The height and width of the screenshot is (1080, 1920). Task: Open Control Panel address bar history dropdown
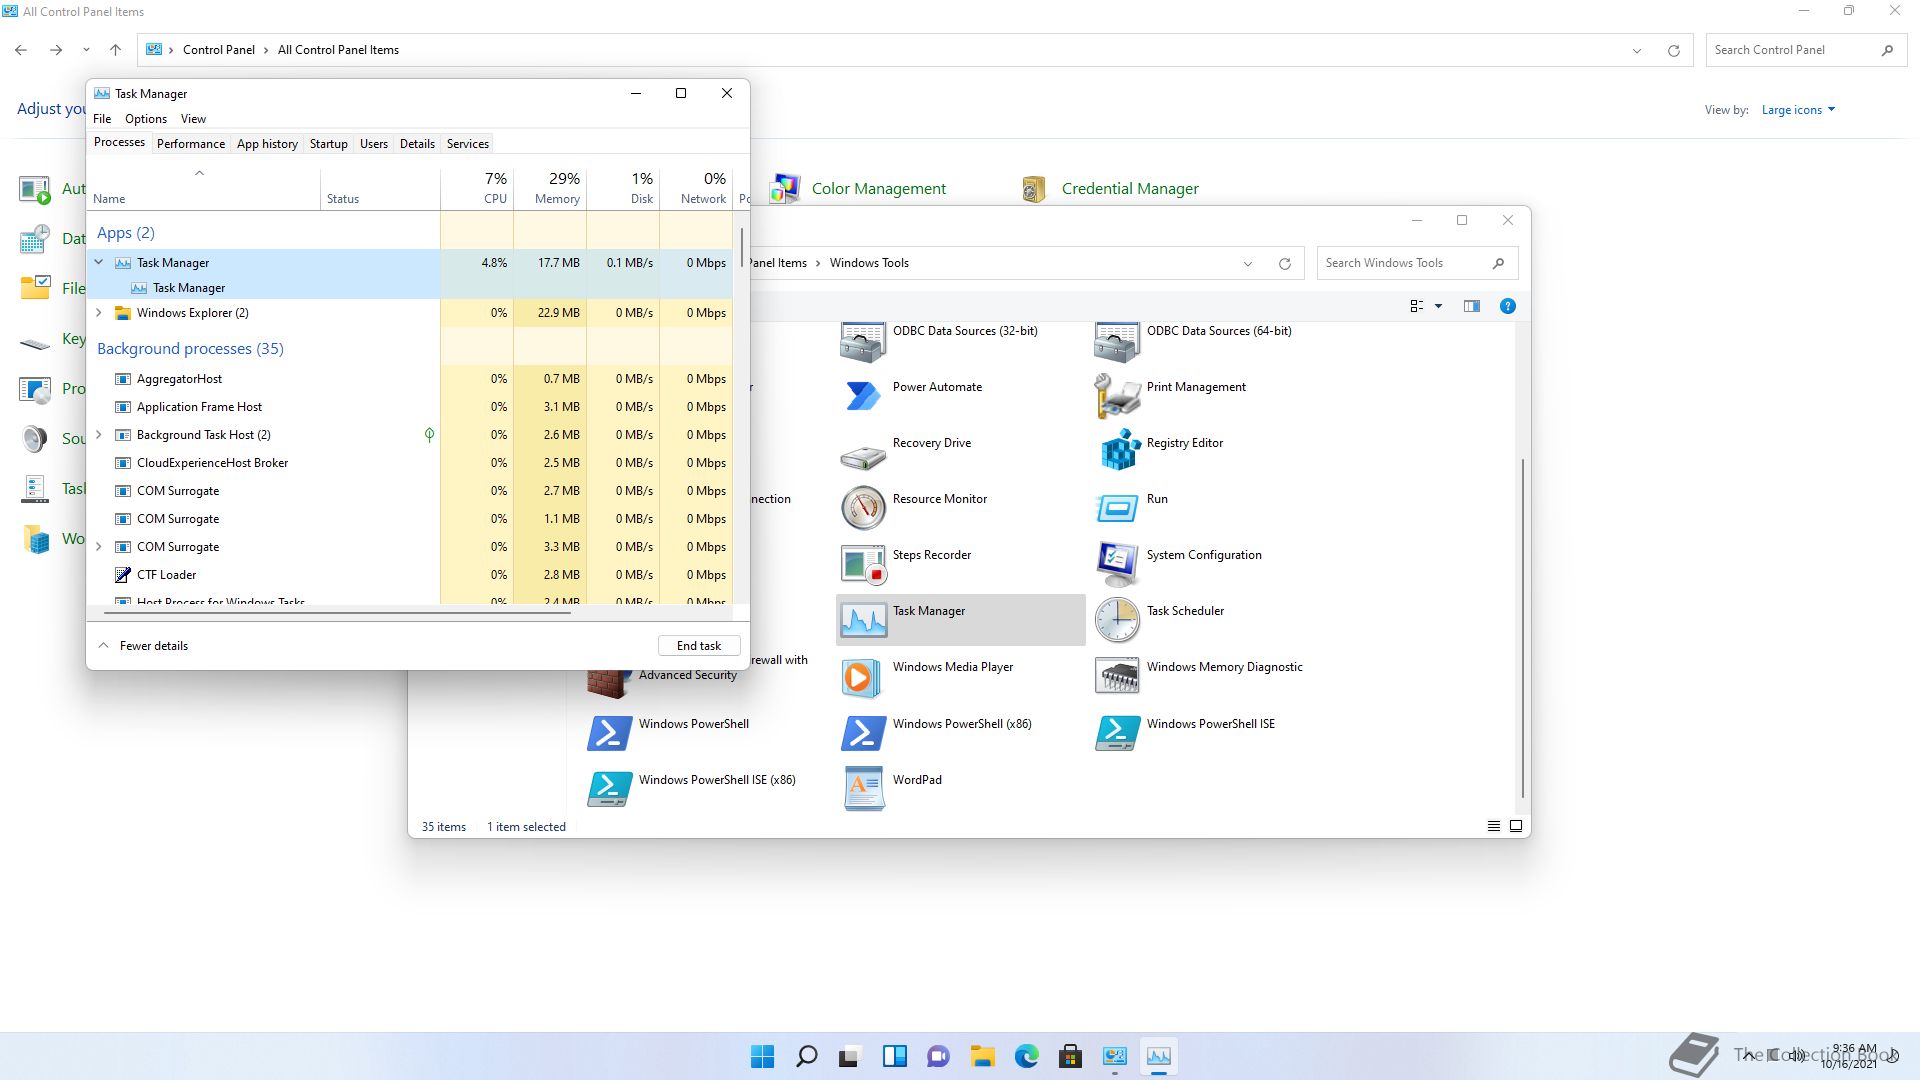click(x=1636, y=50)
